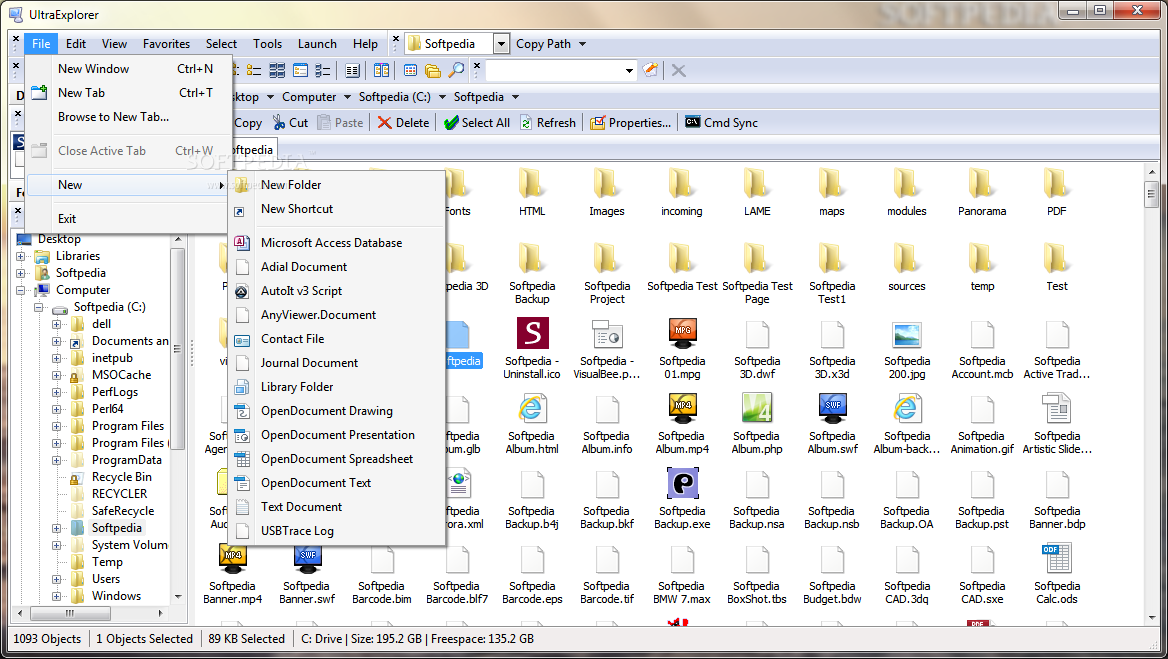
Task: Select the tiles view toolbar icon
Action: (277, 71)
